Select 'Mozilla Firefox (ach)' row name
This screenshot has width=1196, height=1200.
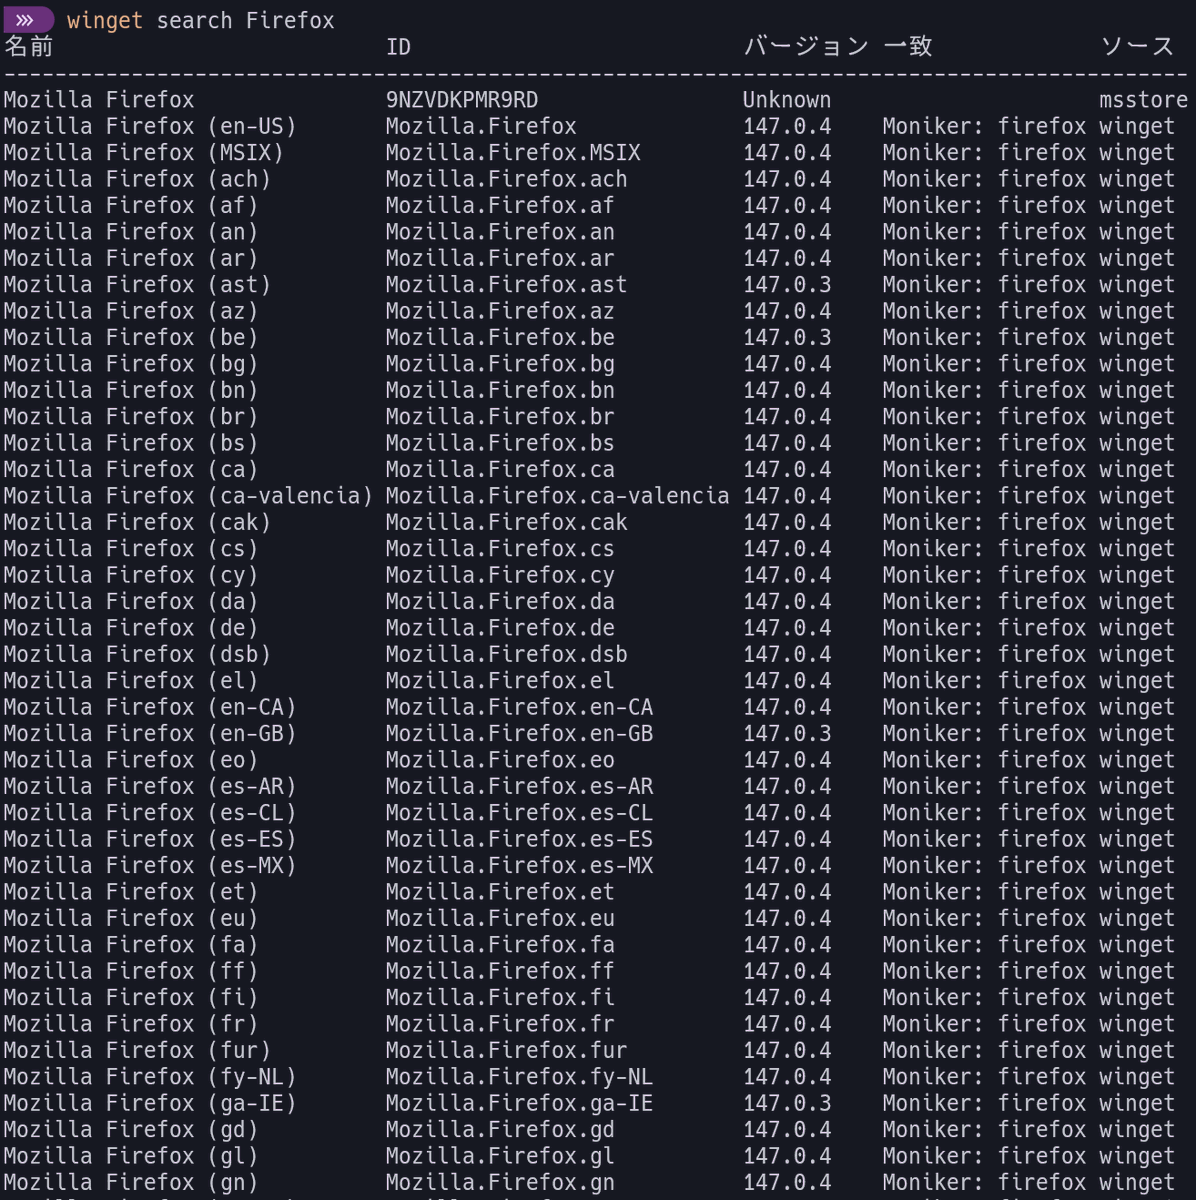[137, 179]
